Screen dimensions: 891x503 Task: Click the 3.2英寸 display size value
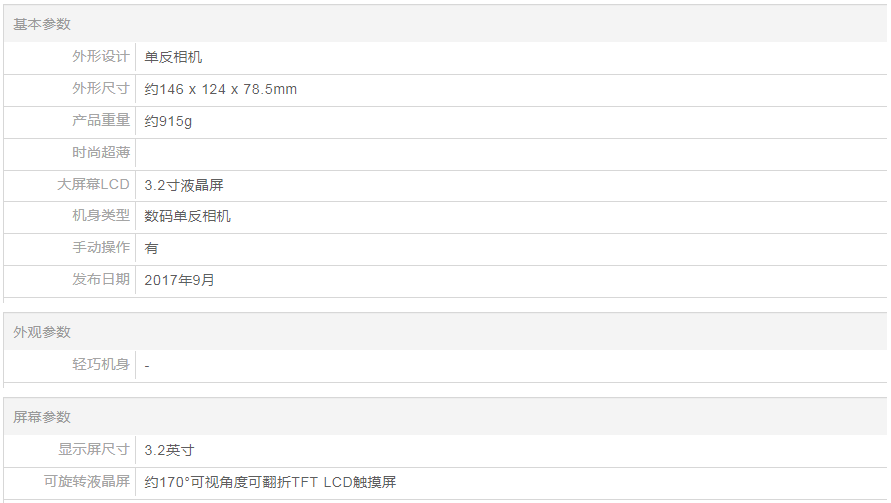tap(169, 450)
